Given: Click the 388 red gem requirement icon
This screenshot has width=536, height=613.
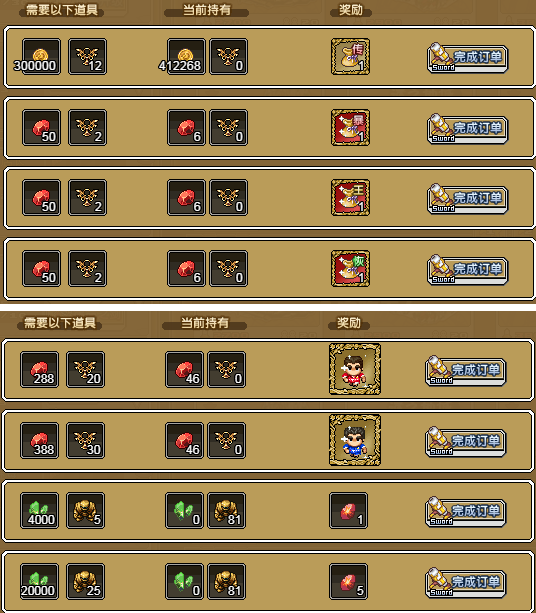Looking at the screenshot, I should (39, 440).
